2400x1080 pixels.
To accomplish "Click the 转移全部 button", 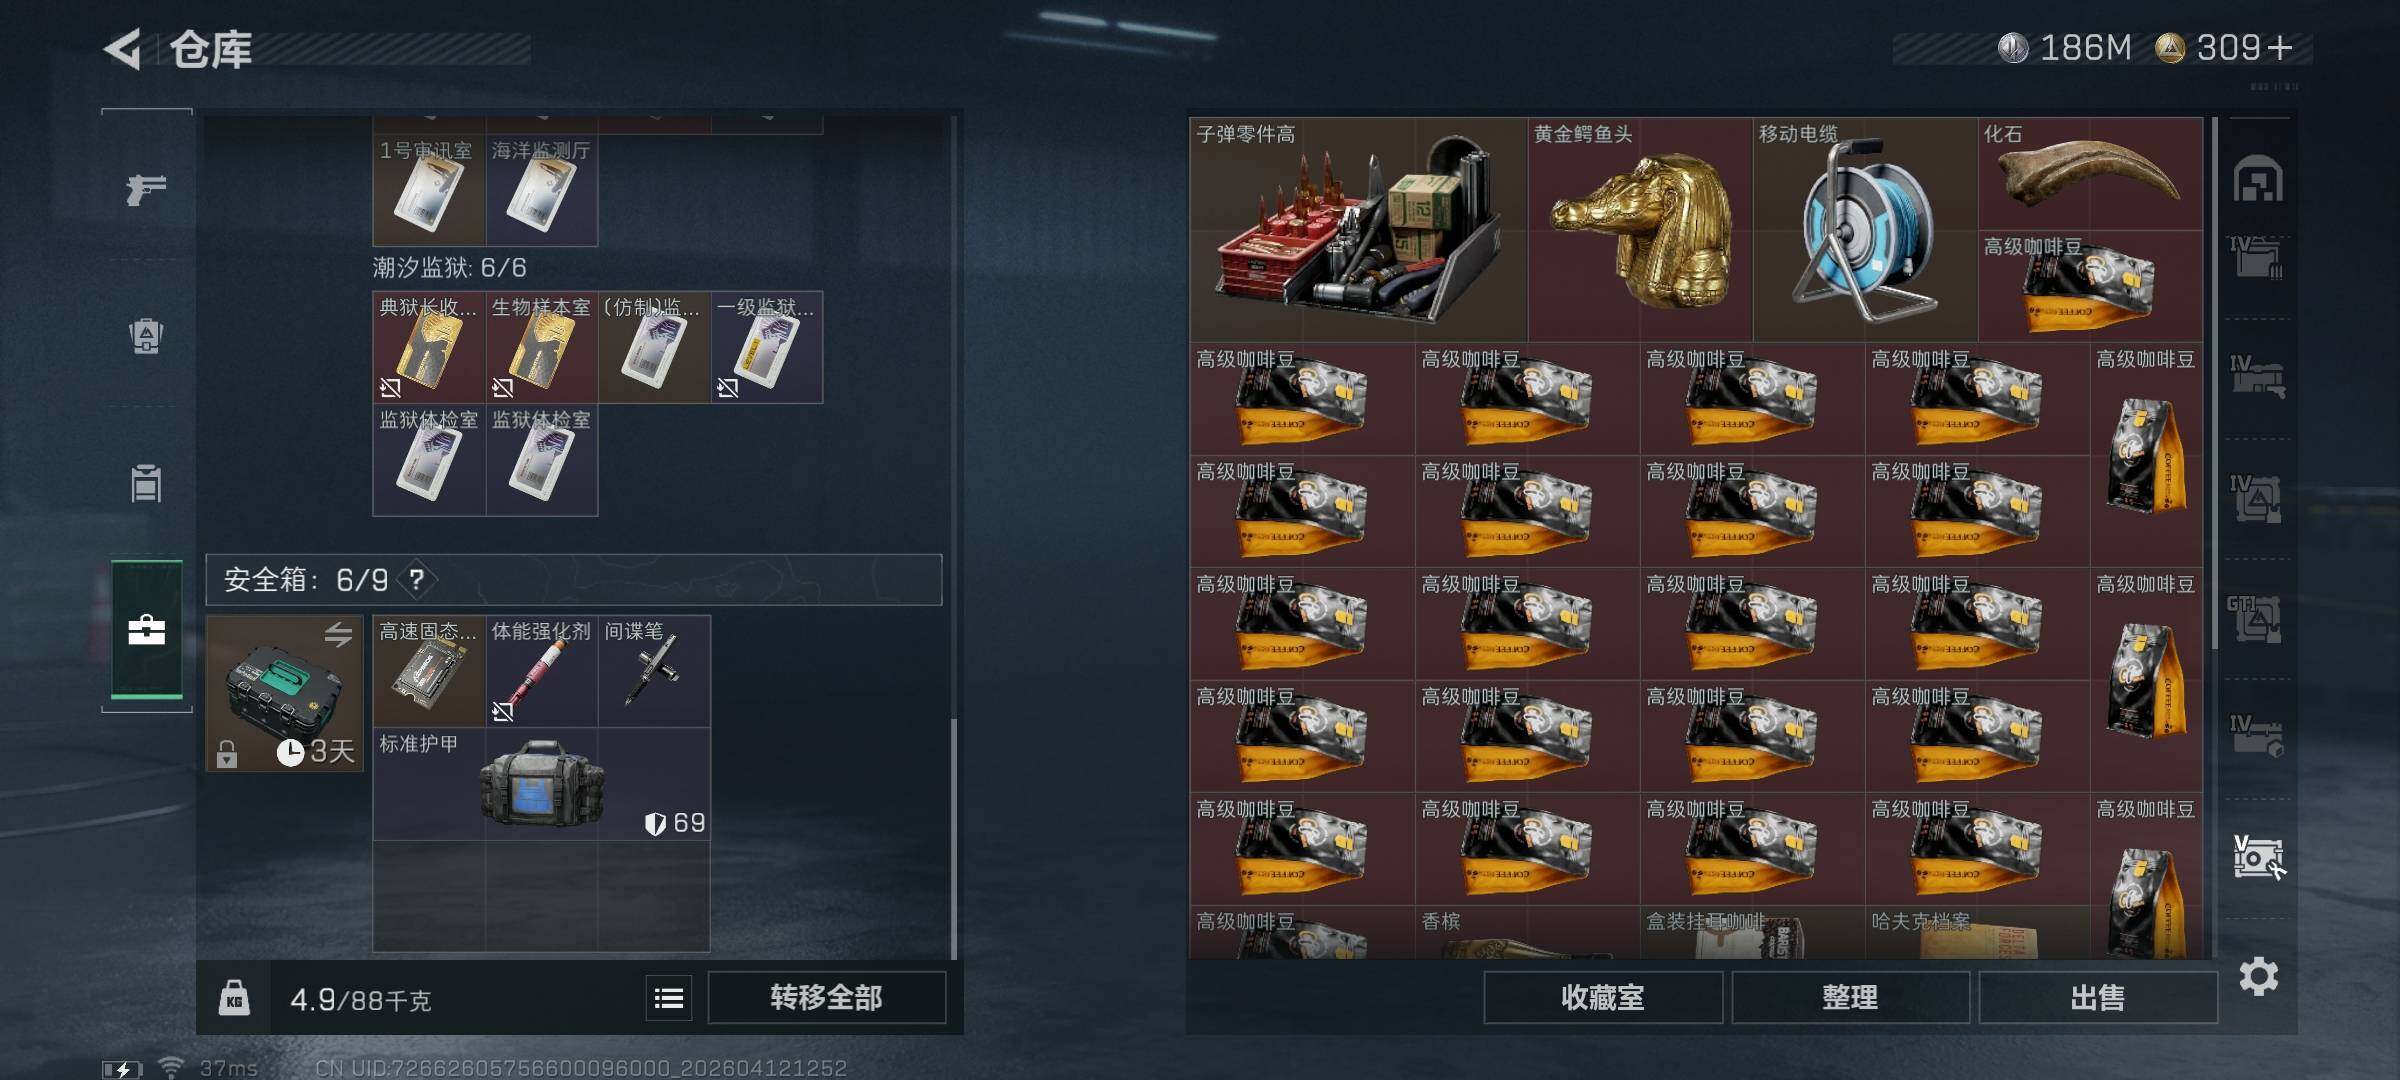I will [x=826, y=998].
